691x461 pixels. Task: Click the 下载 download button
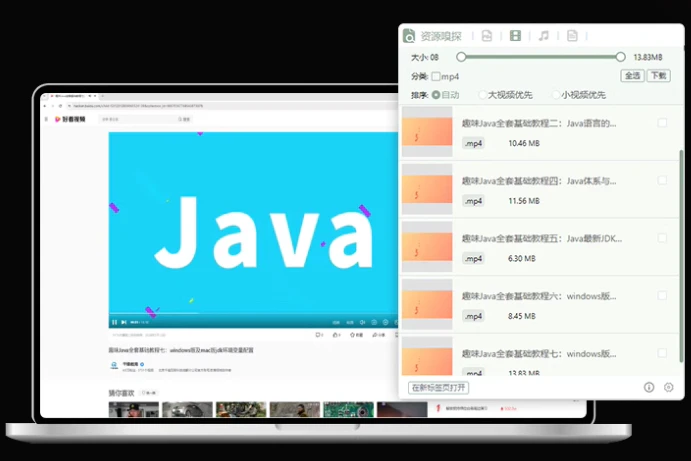click(x=659, y=76)
